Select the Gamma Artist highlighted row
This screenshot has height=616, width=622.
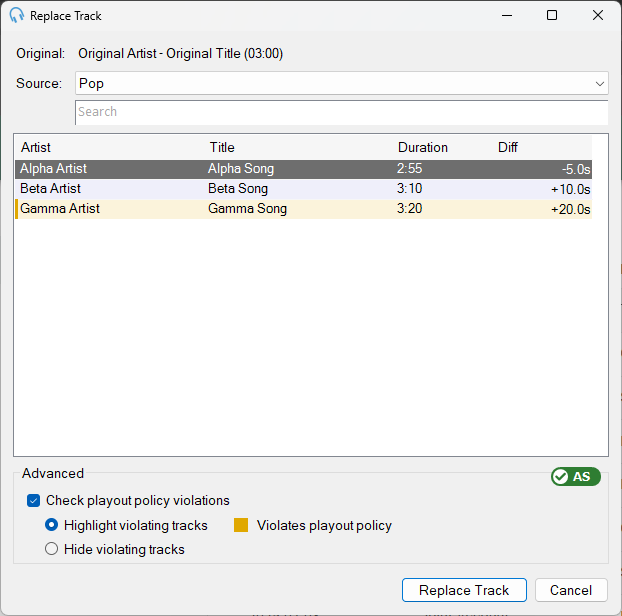pyautogui.click(x=303, y=209)
